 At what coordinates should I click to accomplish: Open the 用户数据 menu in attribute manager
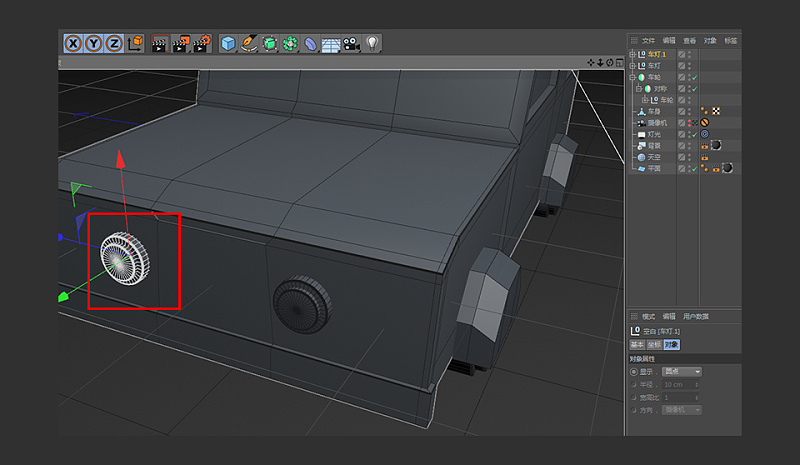pos(695,316)
